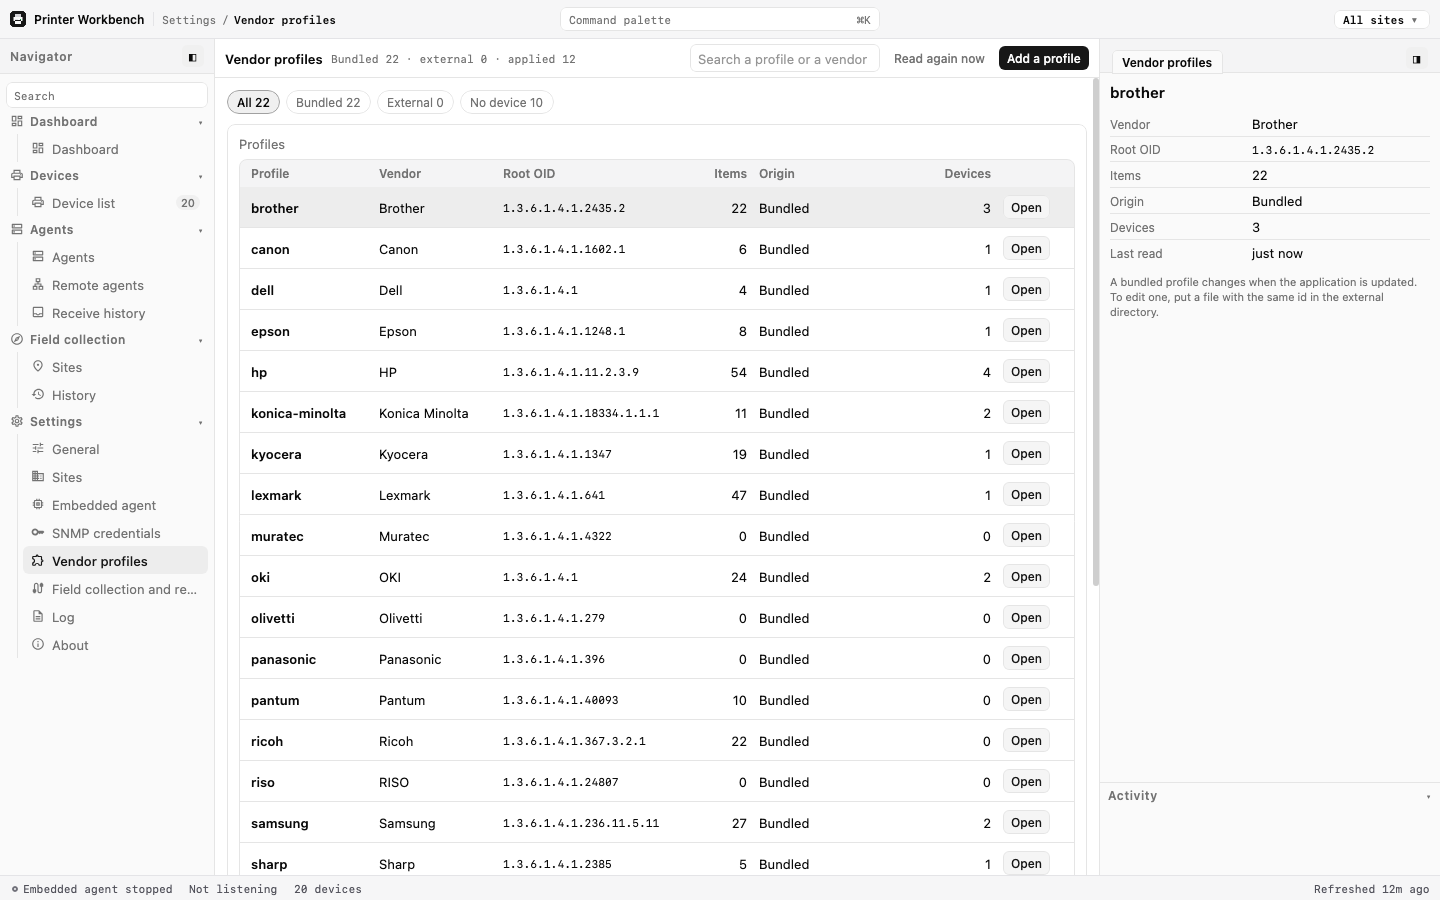Click the Printer Workbench app logo icon
Viewport: 1440px width, 900px height.
(x=18, y=19)
